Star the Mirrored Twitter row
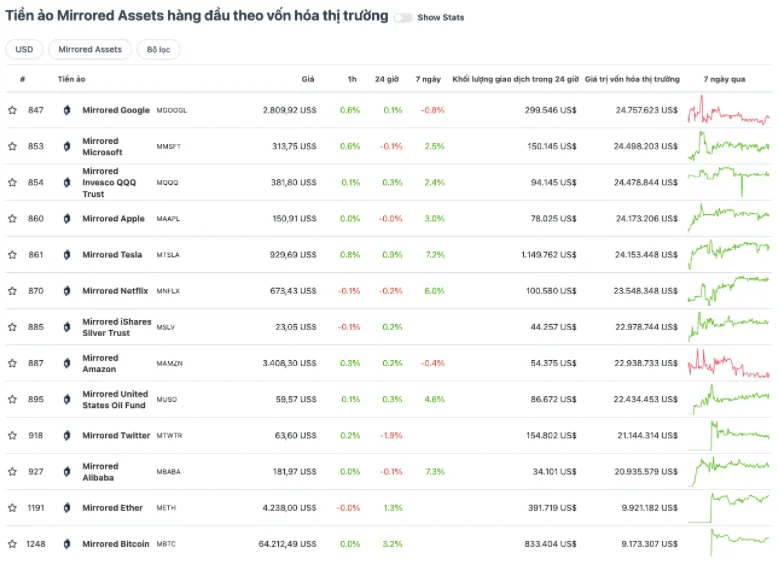The image size is (779, 567). [x=12, y=436]
